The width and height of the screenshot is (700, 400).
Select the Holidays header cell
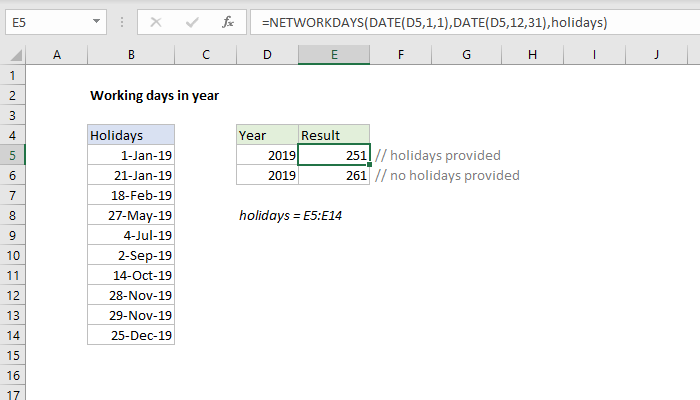pyautogui.click(x=131, y=135)
